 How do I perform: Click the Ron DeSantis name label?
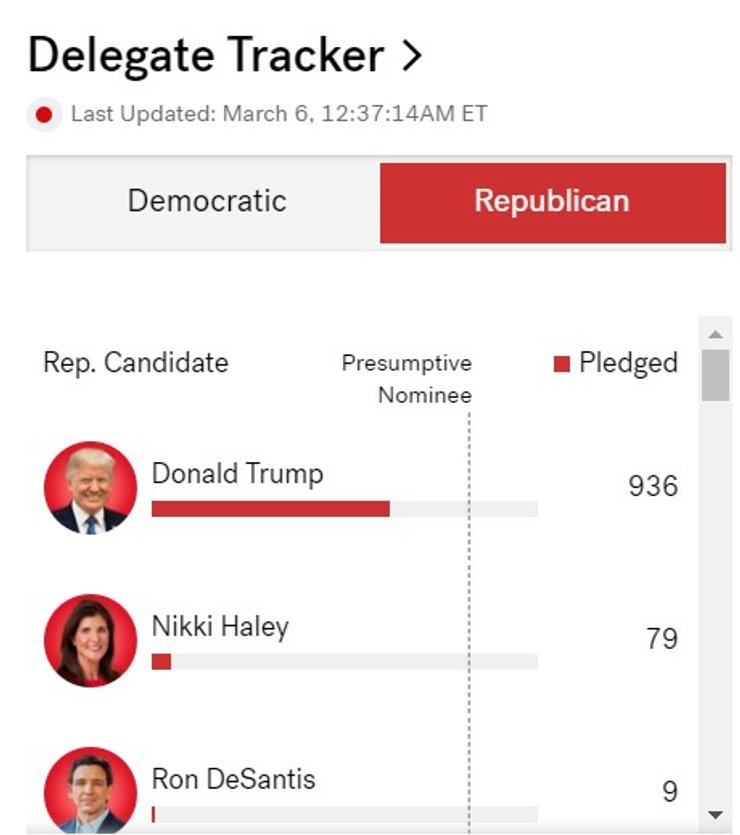(233, 779)
